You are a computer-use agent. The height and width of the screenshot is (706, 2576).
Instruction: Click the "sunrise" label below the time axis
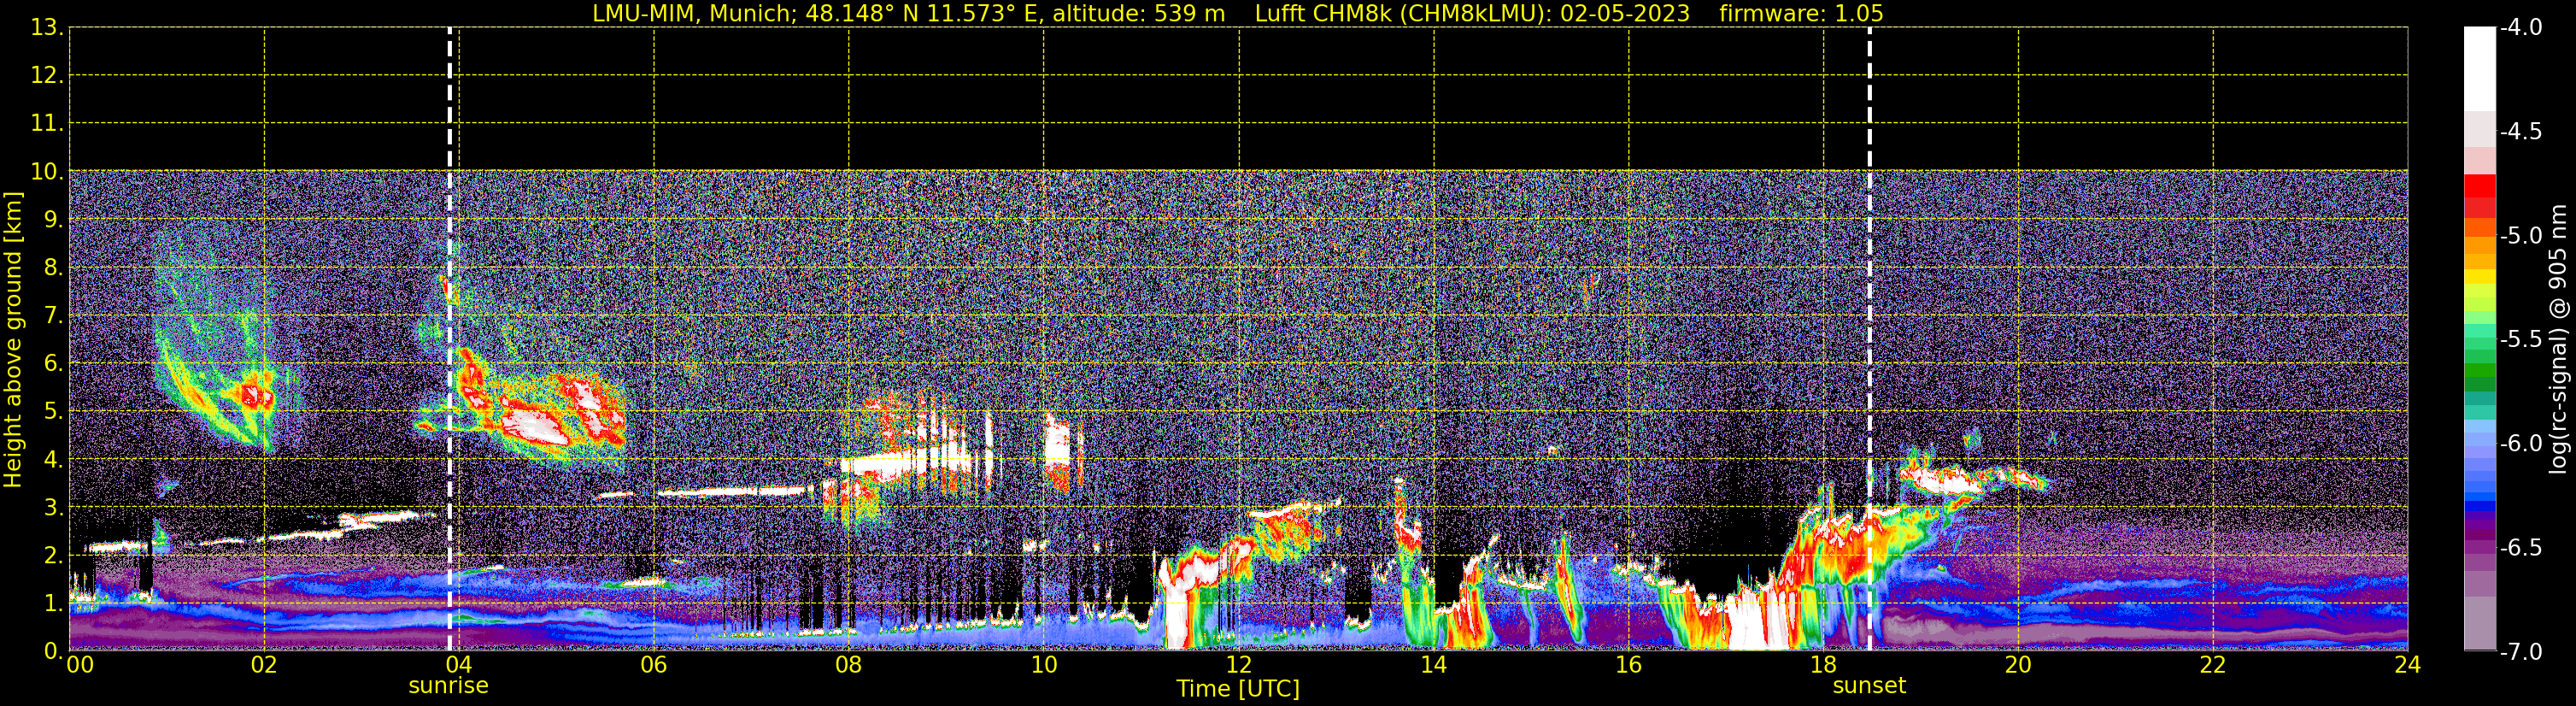[x=448, y=686]
